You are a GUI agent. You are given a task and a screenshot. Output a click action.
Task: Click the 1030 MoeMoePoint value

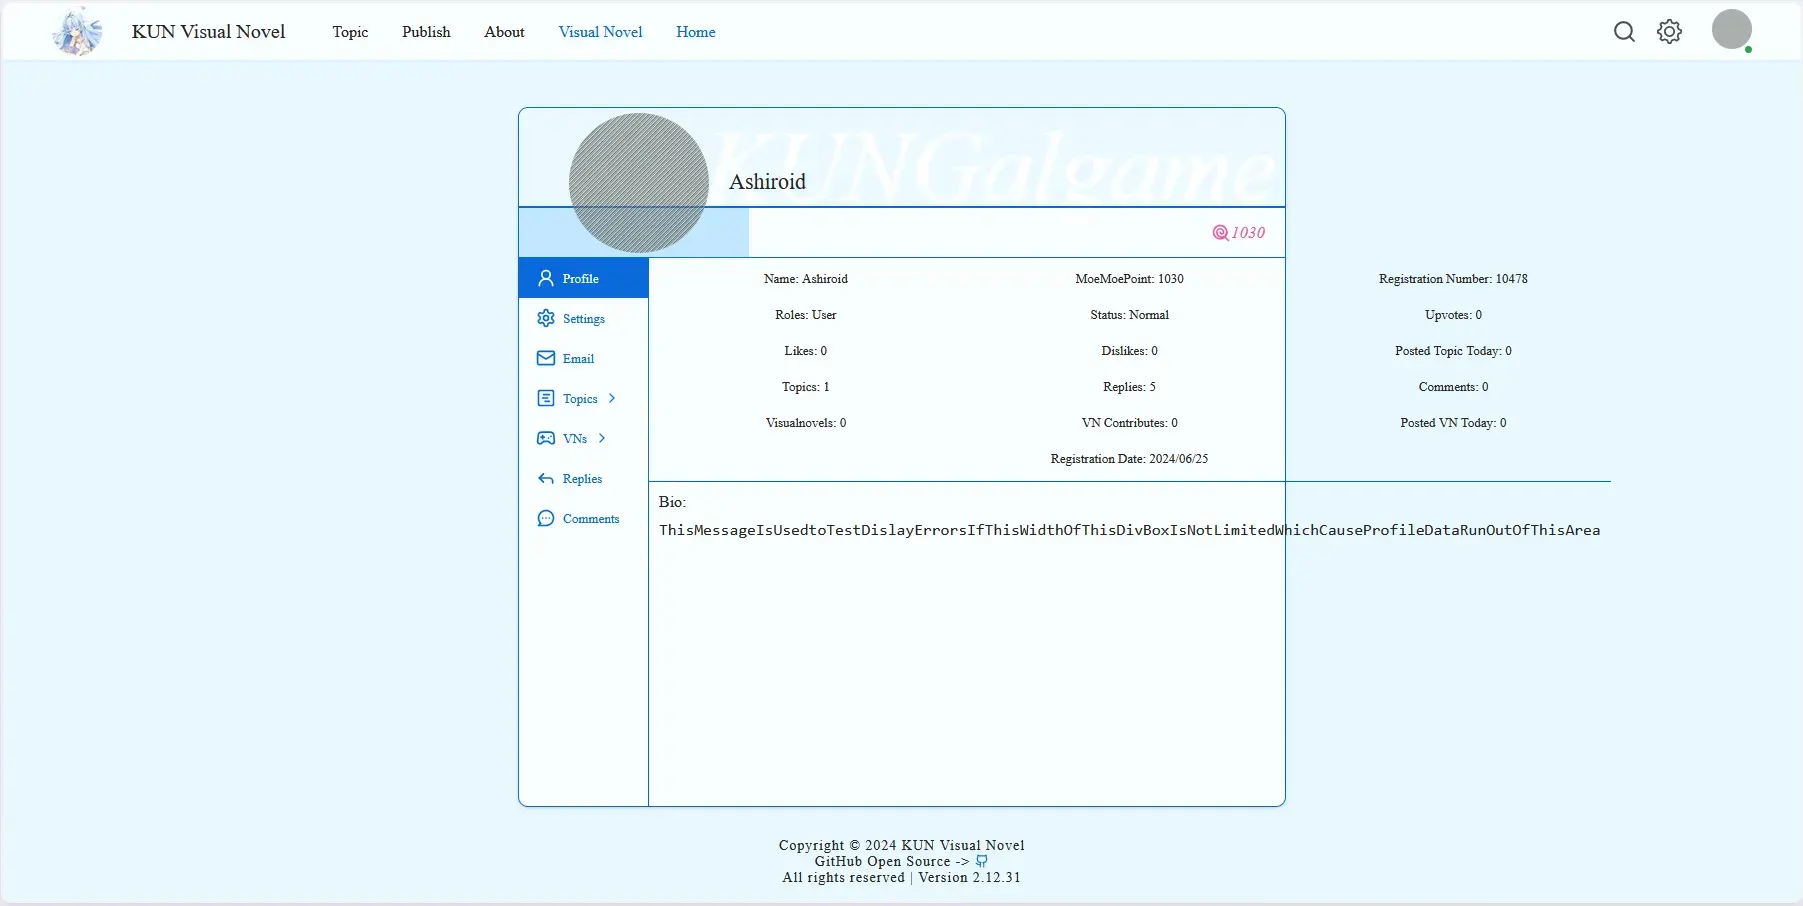tap(1248, 233)
